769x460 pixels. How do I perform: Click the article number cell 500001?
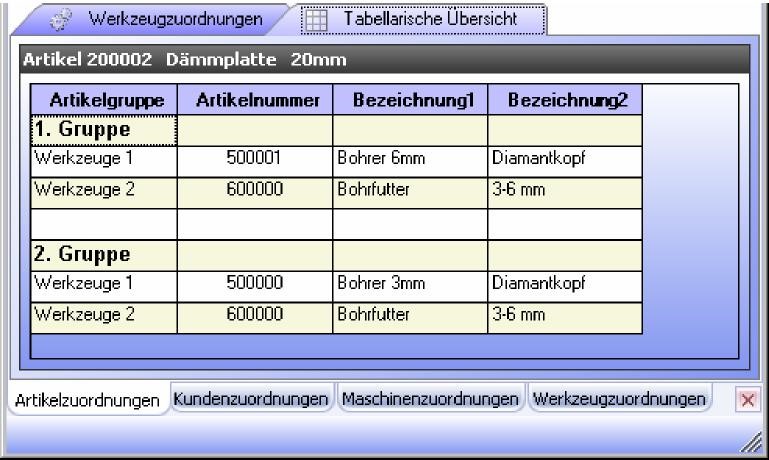tap(255, 161)
